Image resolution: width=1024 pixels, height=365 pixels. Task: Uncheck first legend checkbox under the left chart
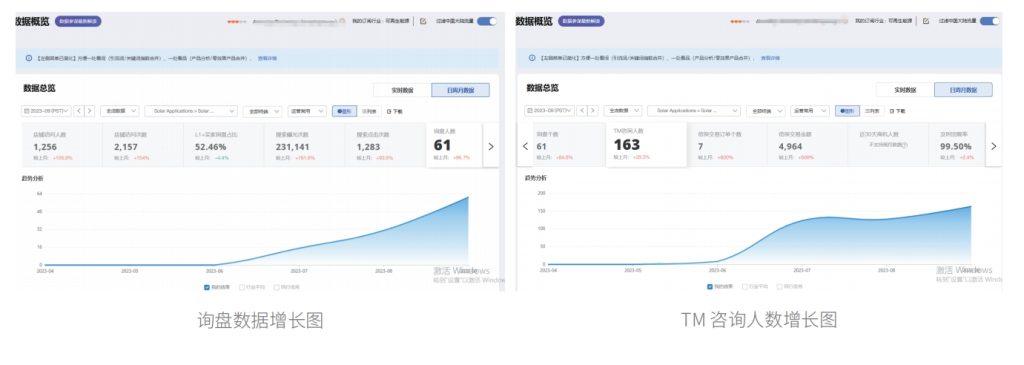tap(207, 287)
